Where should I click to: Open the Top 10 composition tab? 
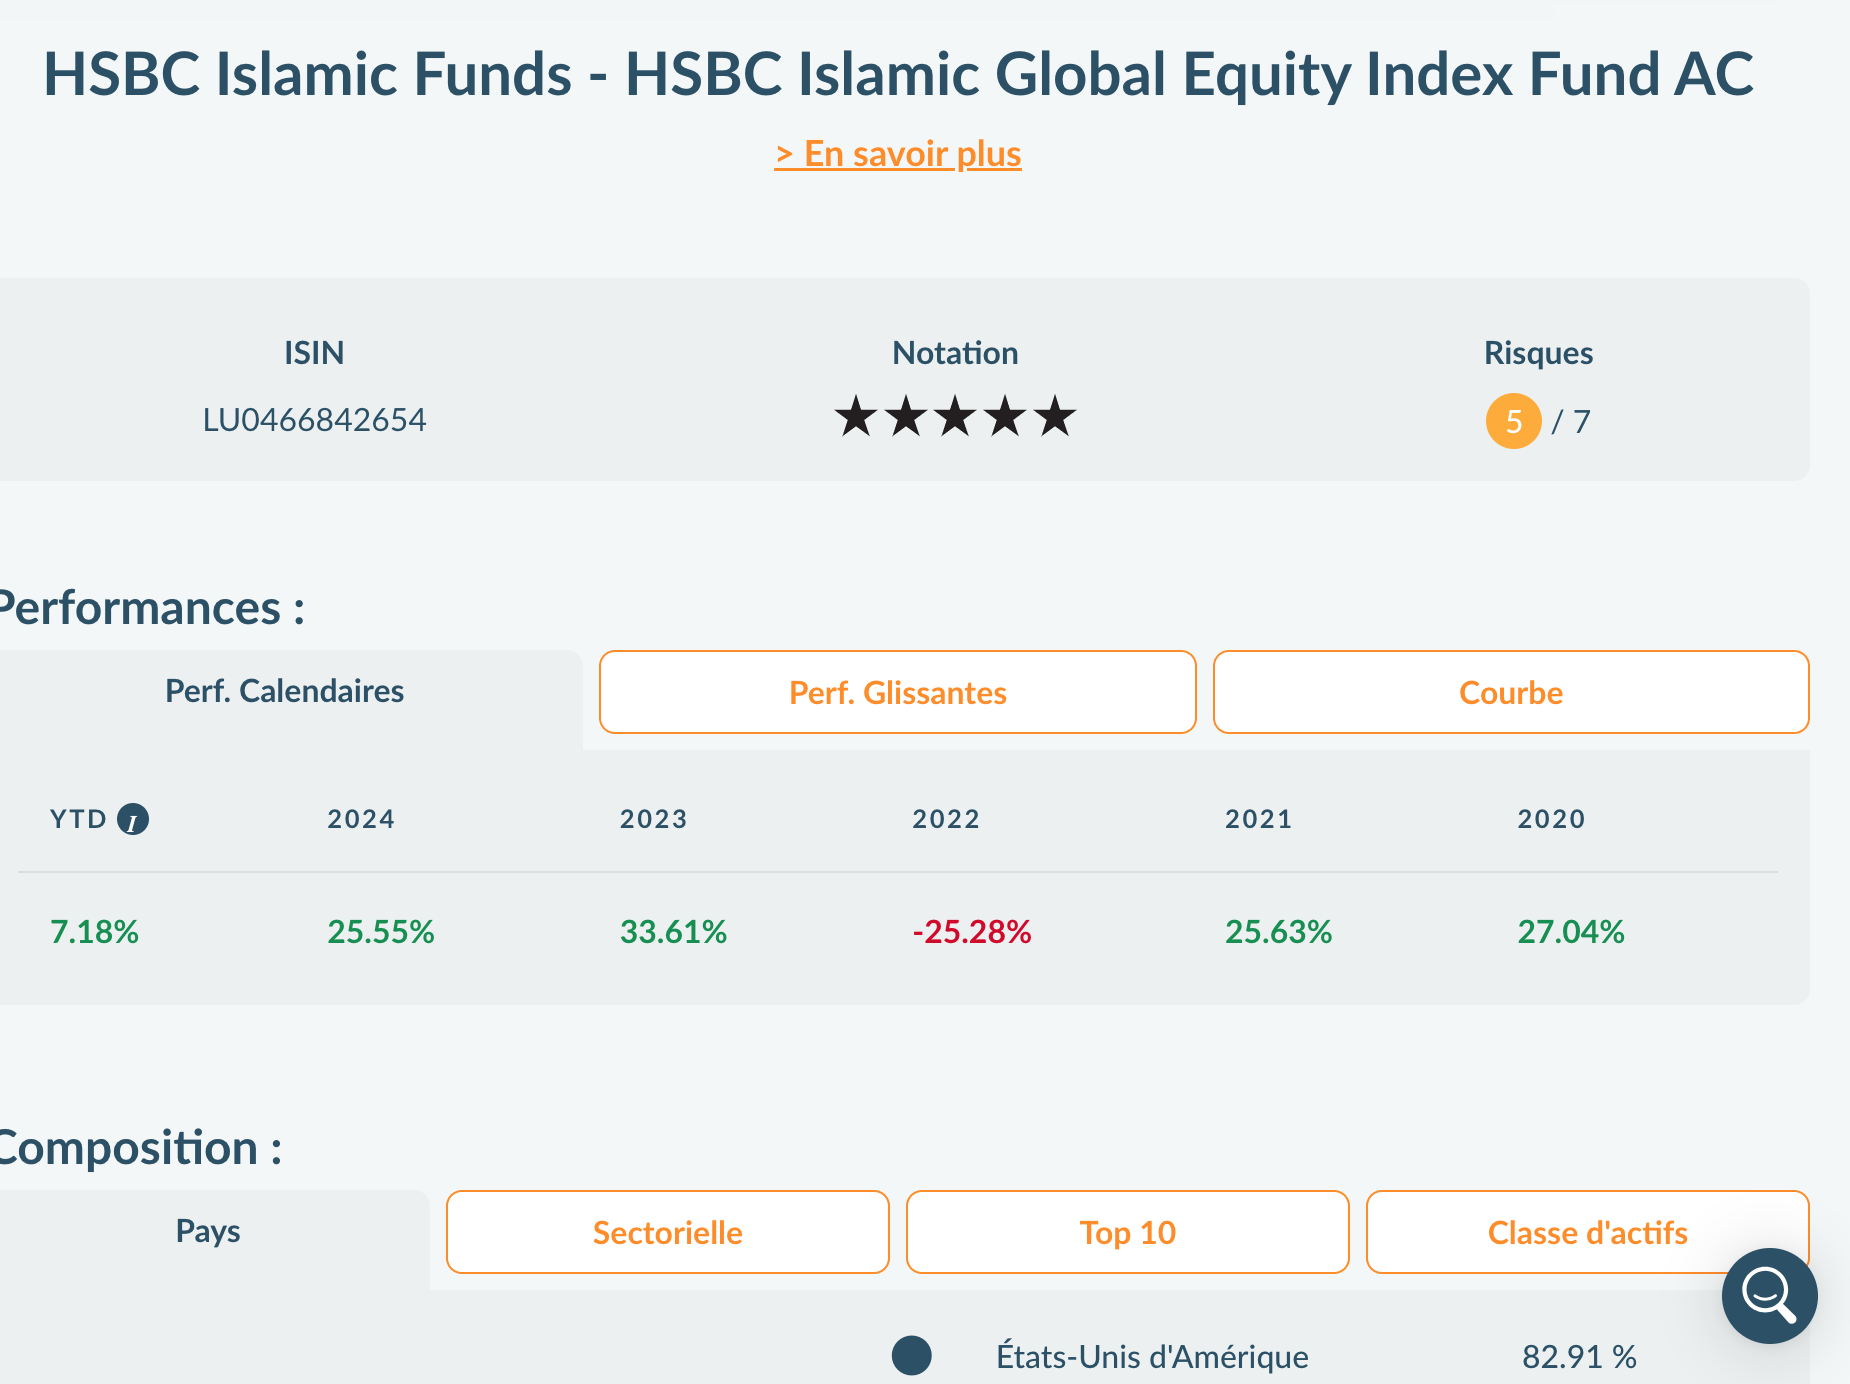pos(1128,1232)
